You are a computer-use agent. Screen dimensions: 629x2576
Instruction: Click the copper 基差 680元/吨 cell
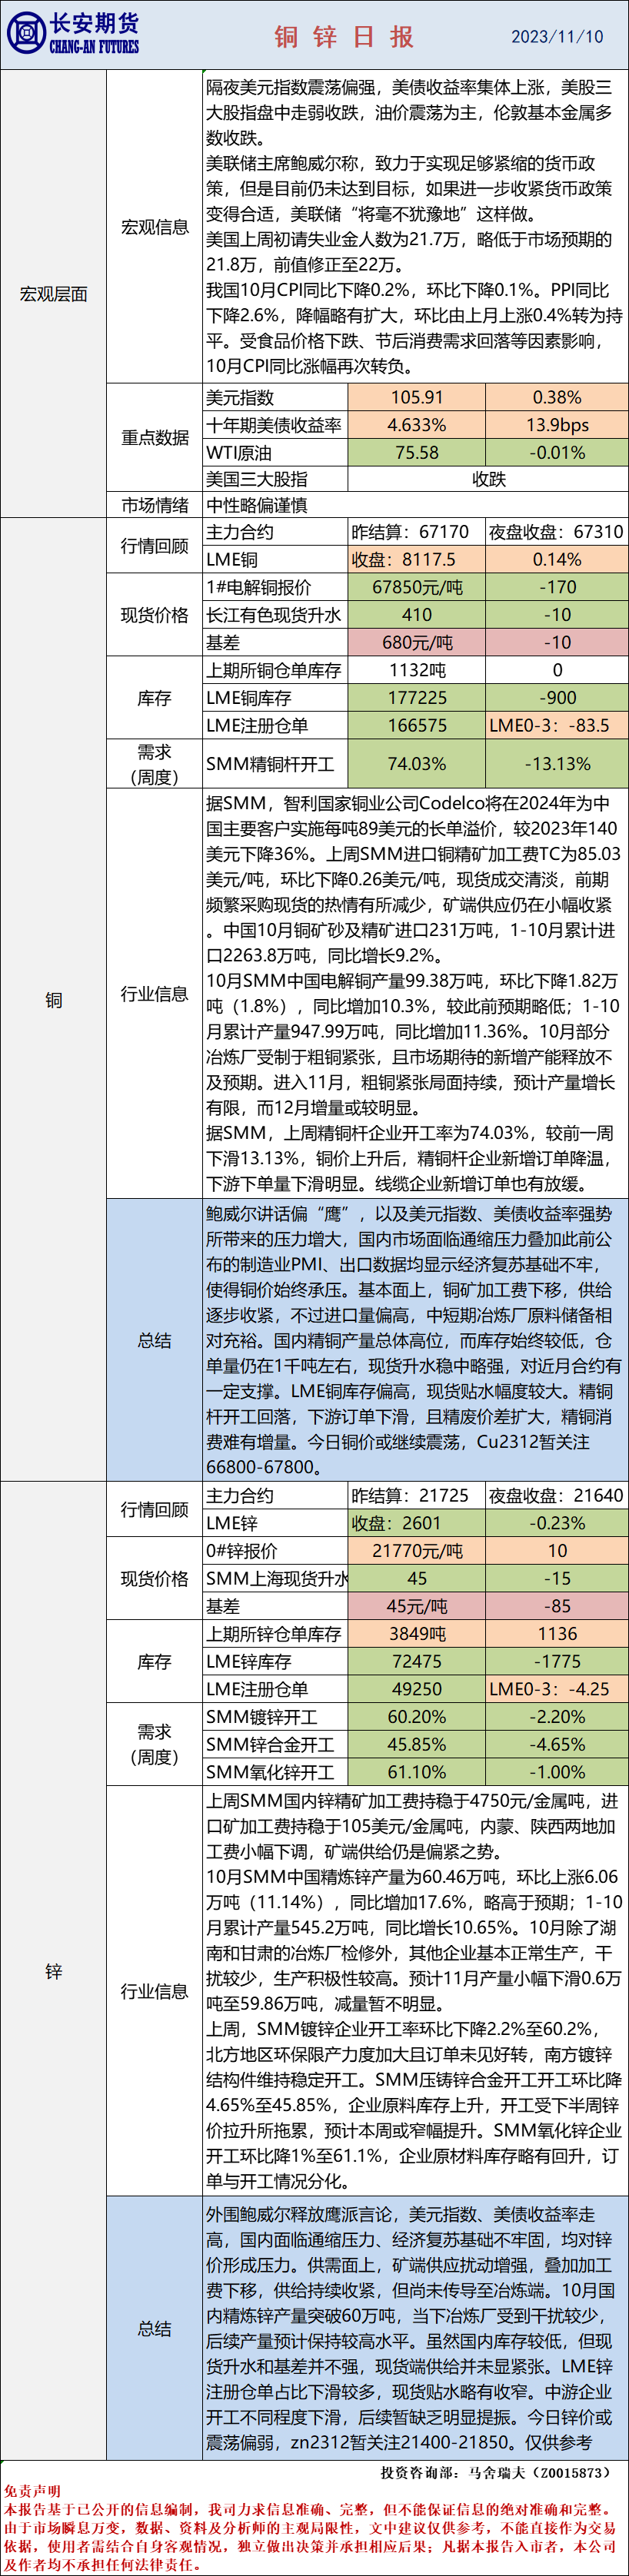pos(417,642)
